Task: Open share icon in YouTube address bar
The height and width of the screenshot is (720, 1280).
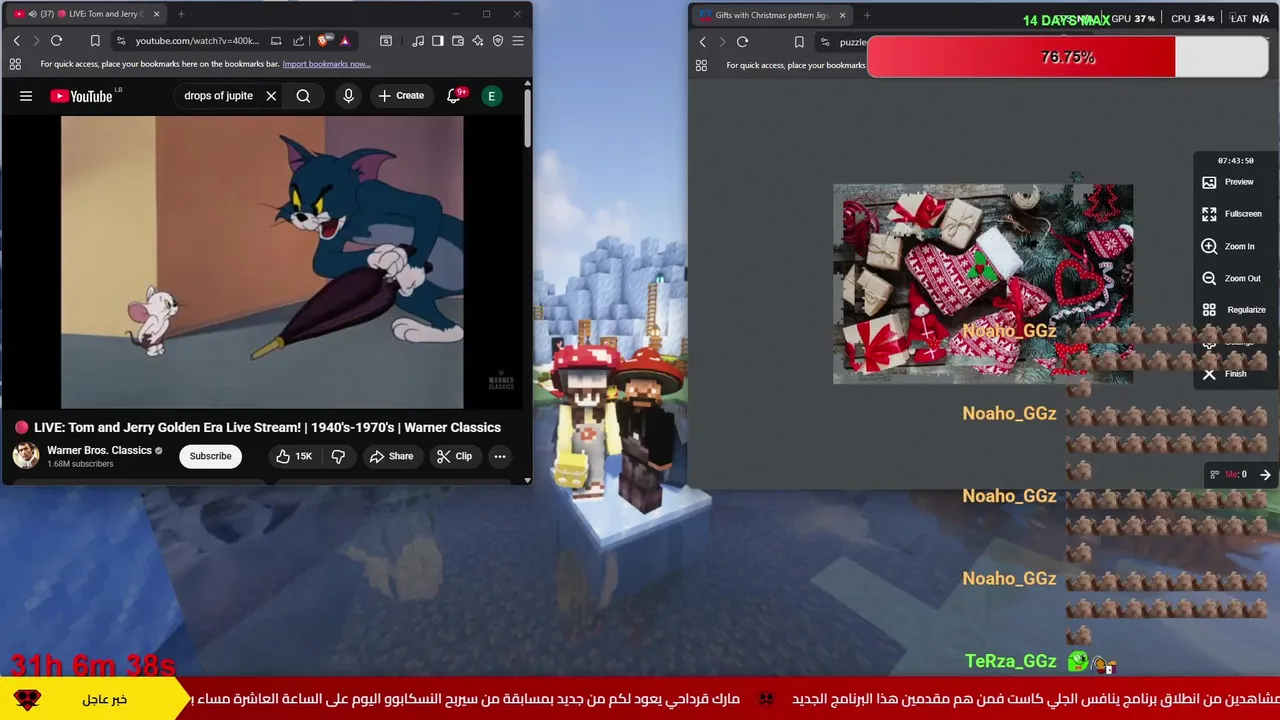Action: pyautogui.click(x=298, y=41)
